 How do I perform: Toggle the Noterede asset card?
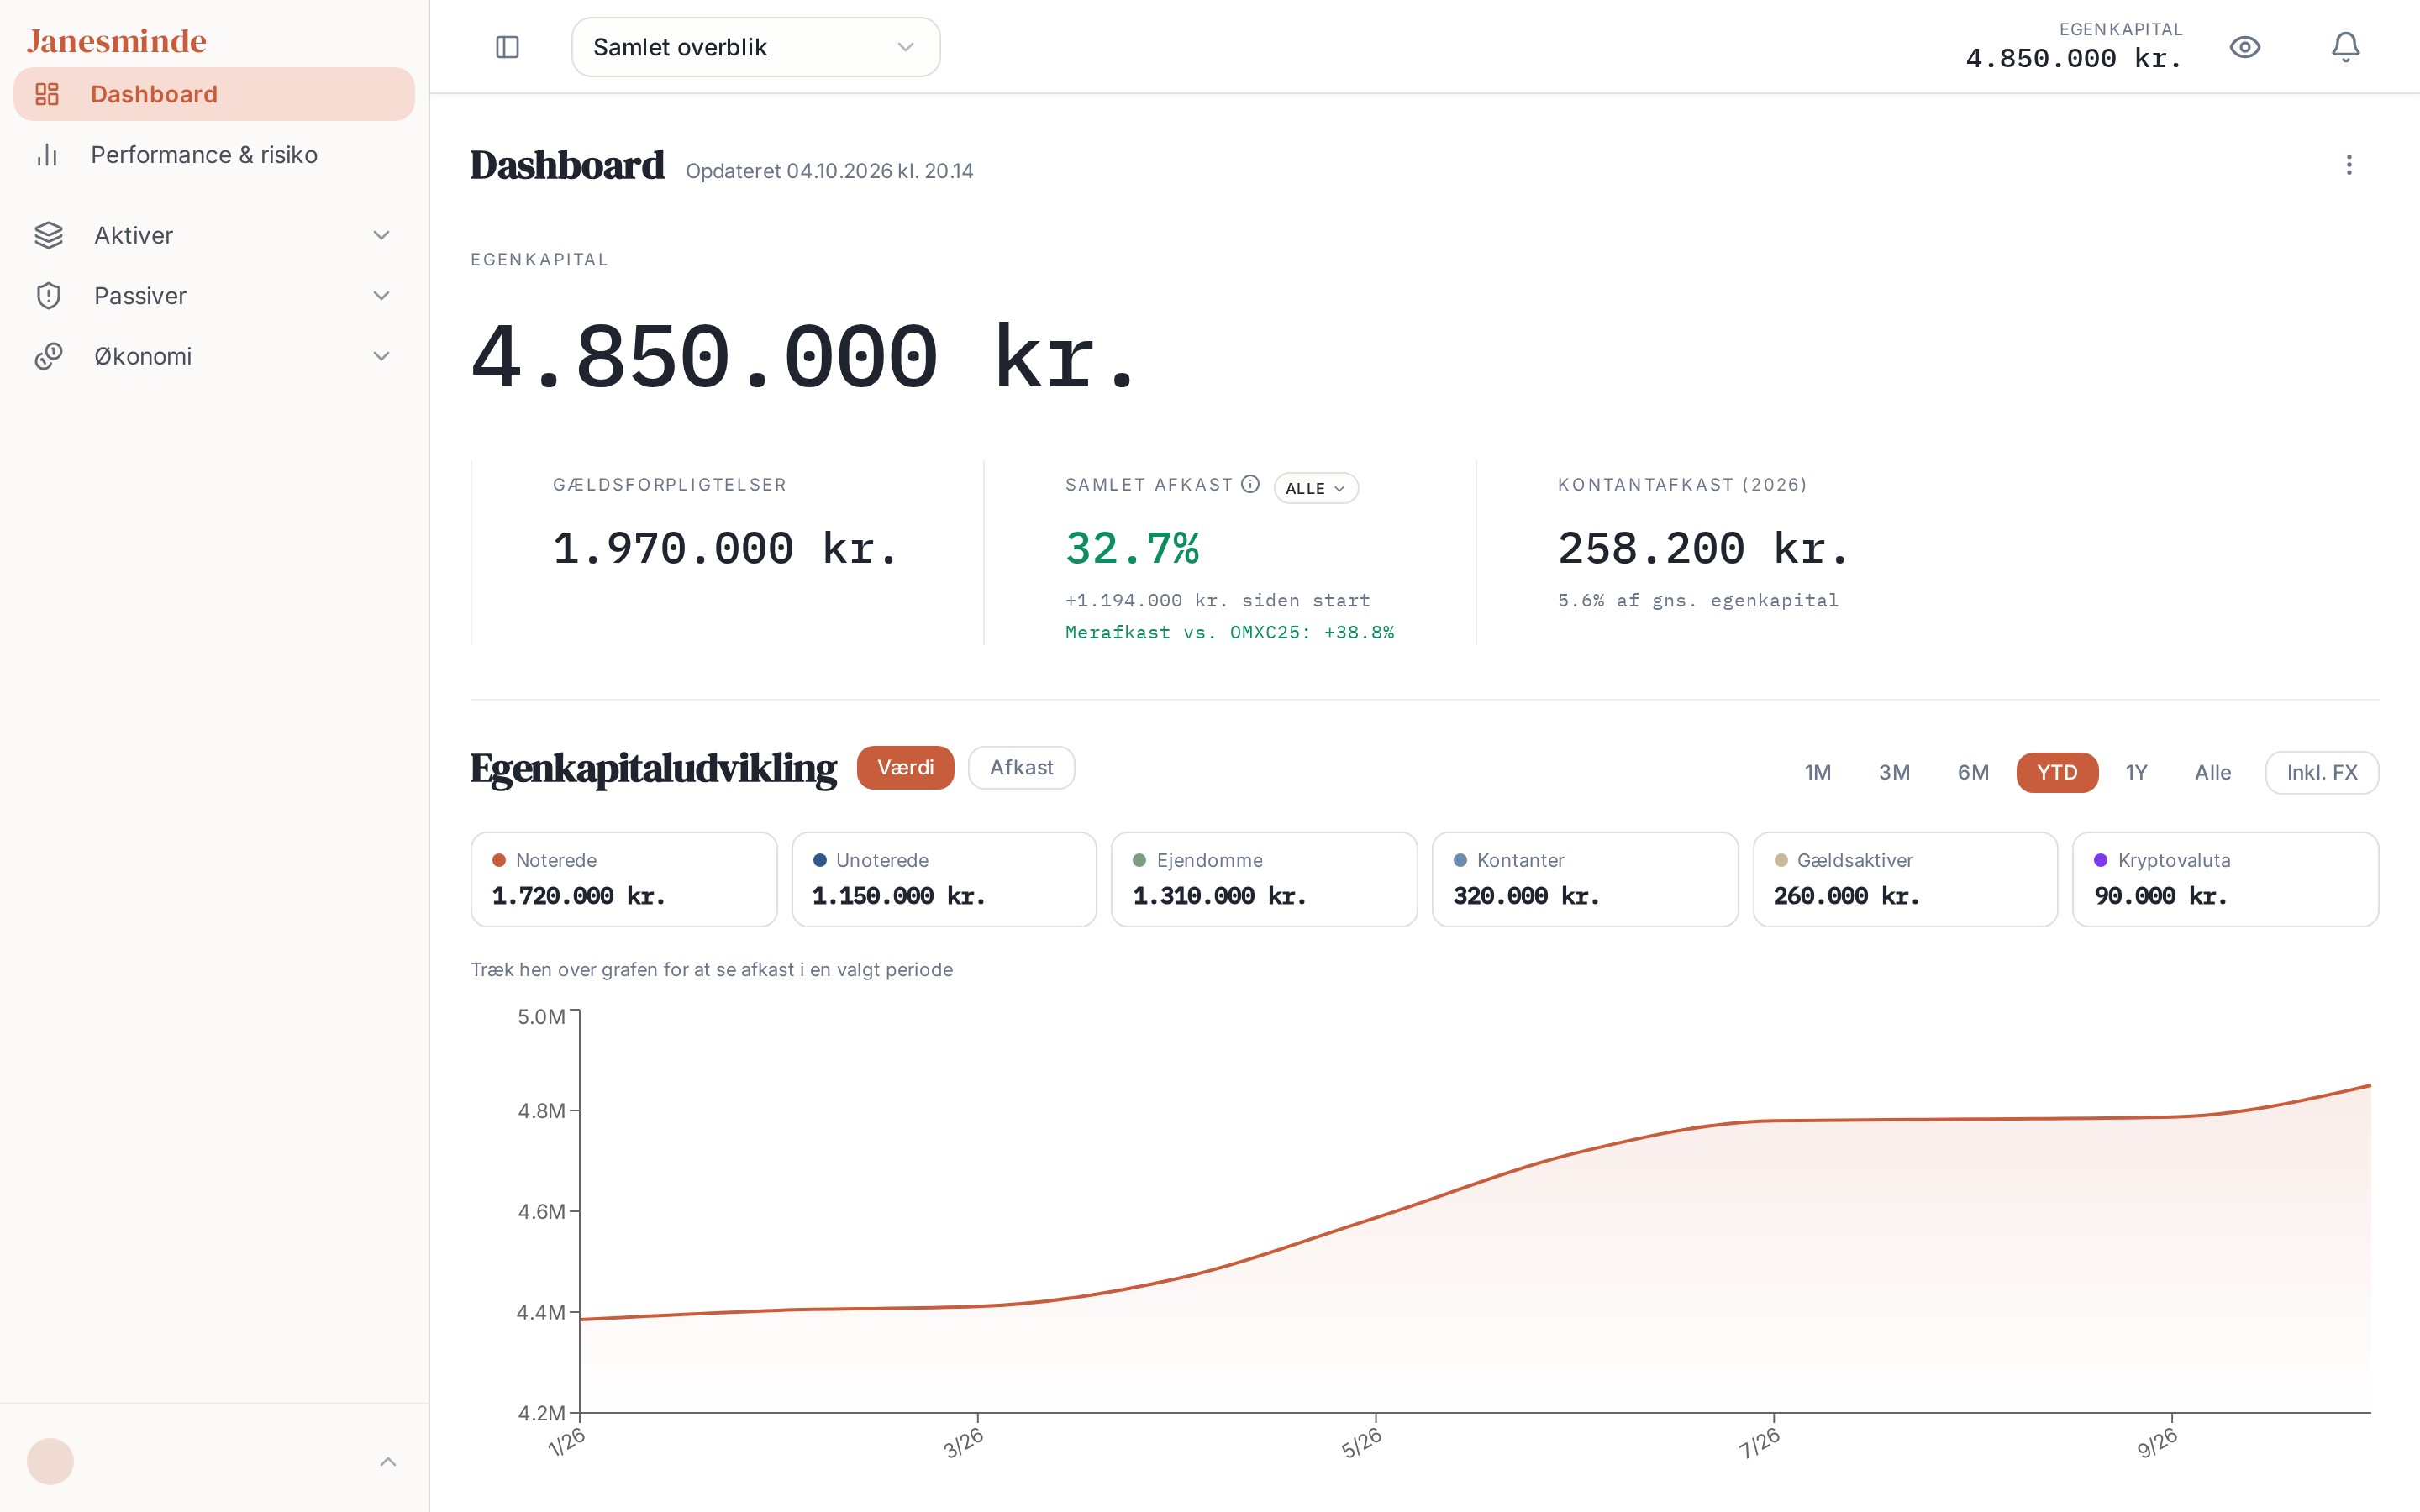tap(624, 879)
